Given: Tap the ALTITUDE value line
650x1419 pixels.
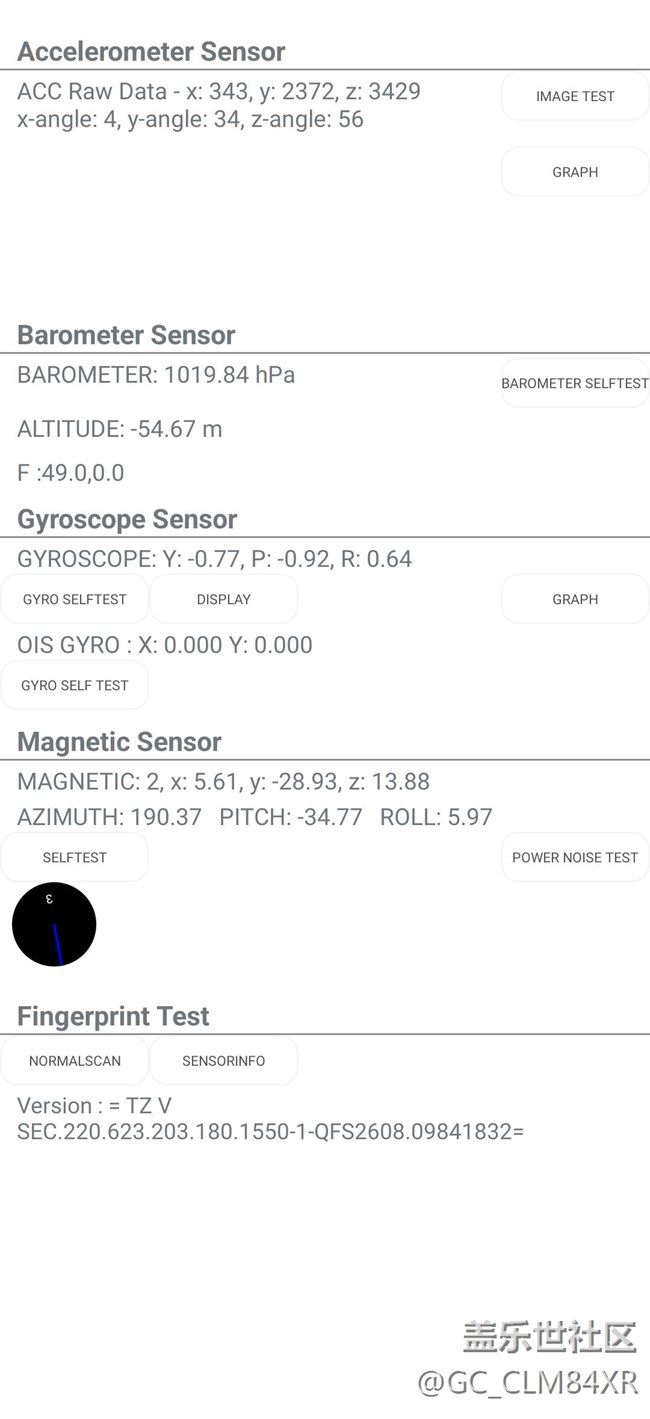Looking at the screenshot, I should (120, 429).
